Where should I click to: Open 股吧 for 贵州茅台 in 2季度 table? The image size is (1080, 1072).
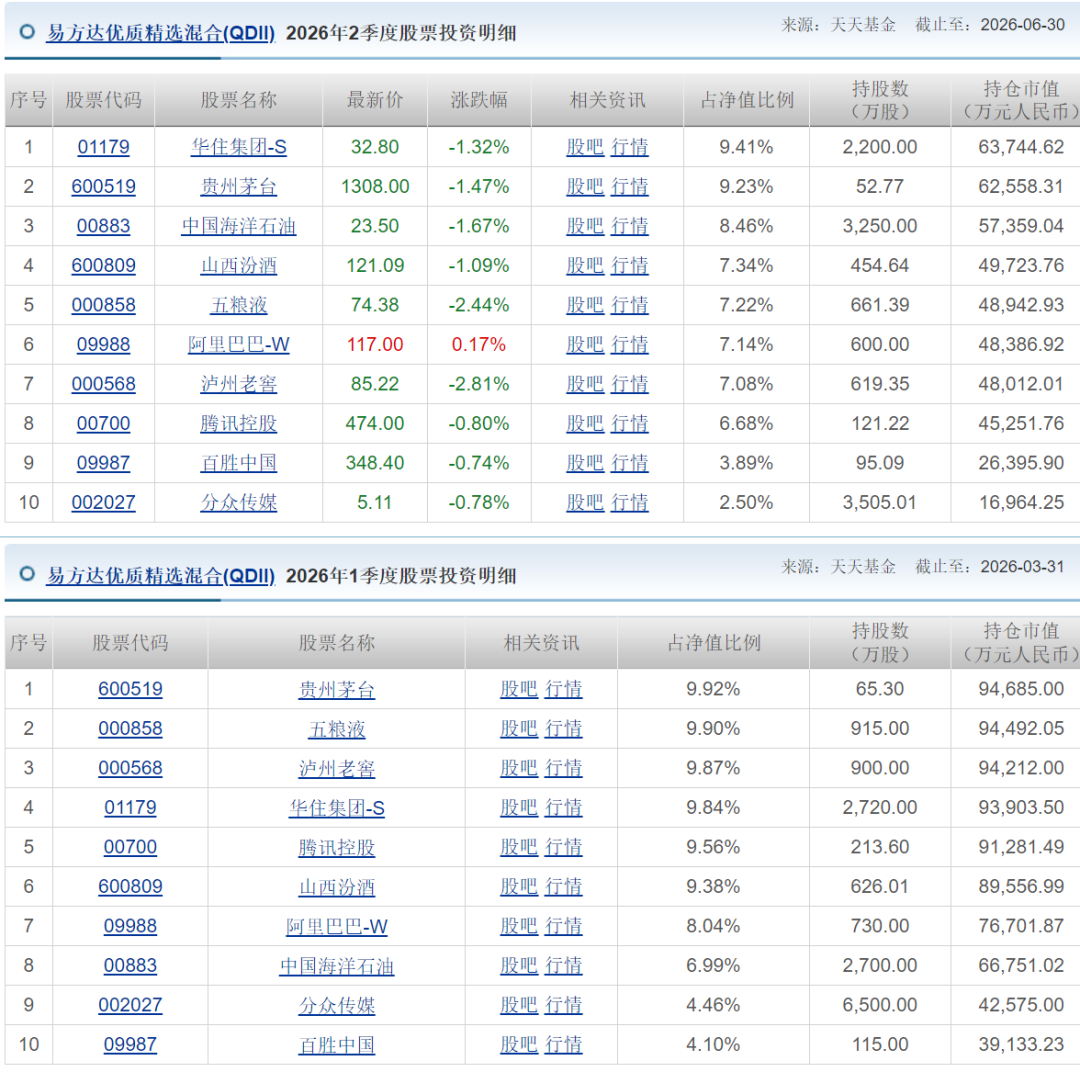click(x=585, y=186)
